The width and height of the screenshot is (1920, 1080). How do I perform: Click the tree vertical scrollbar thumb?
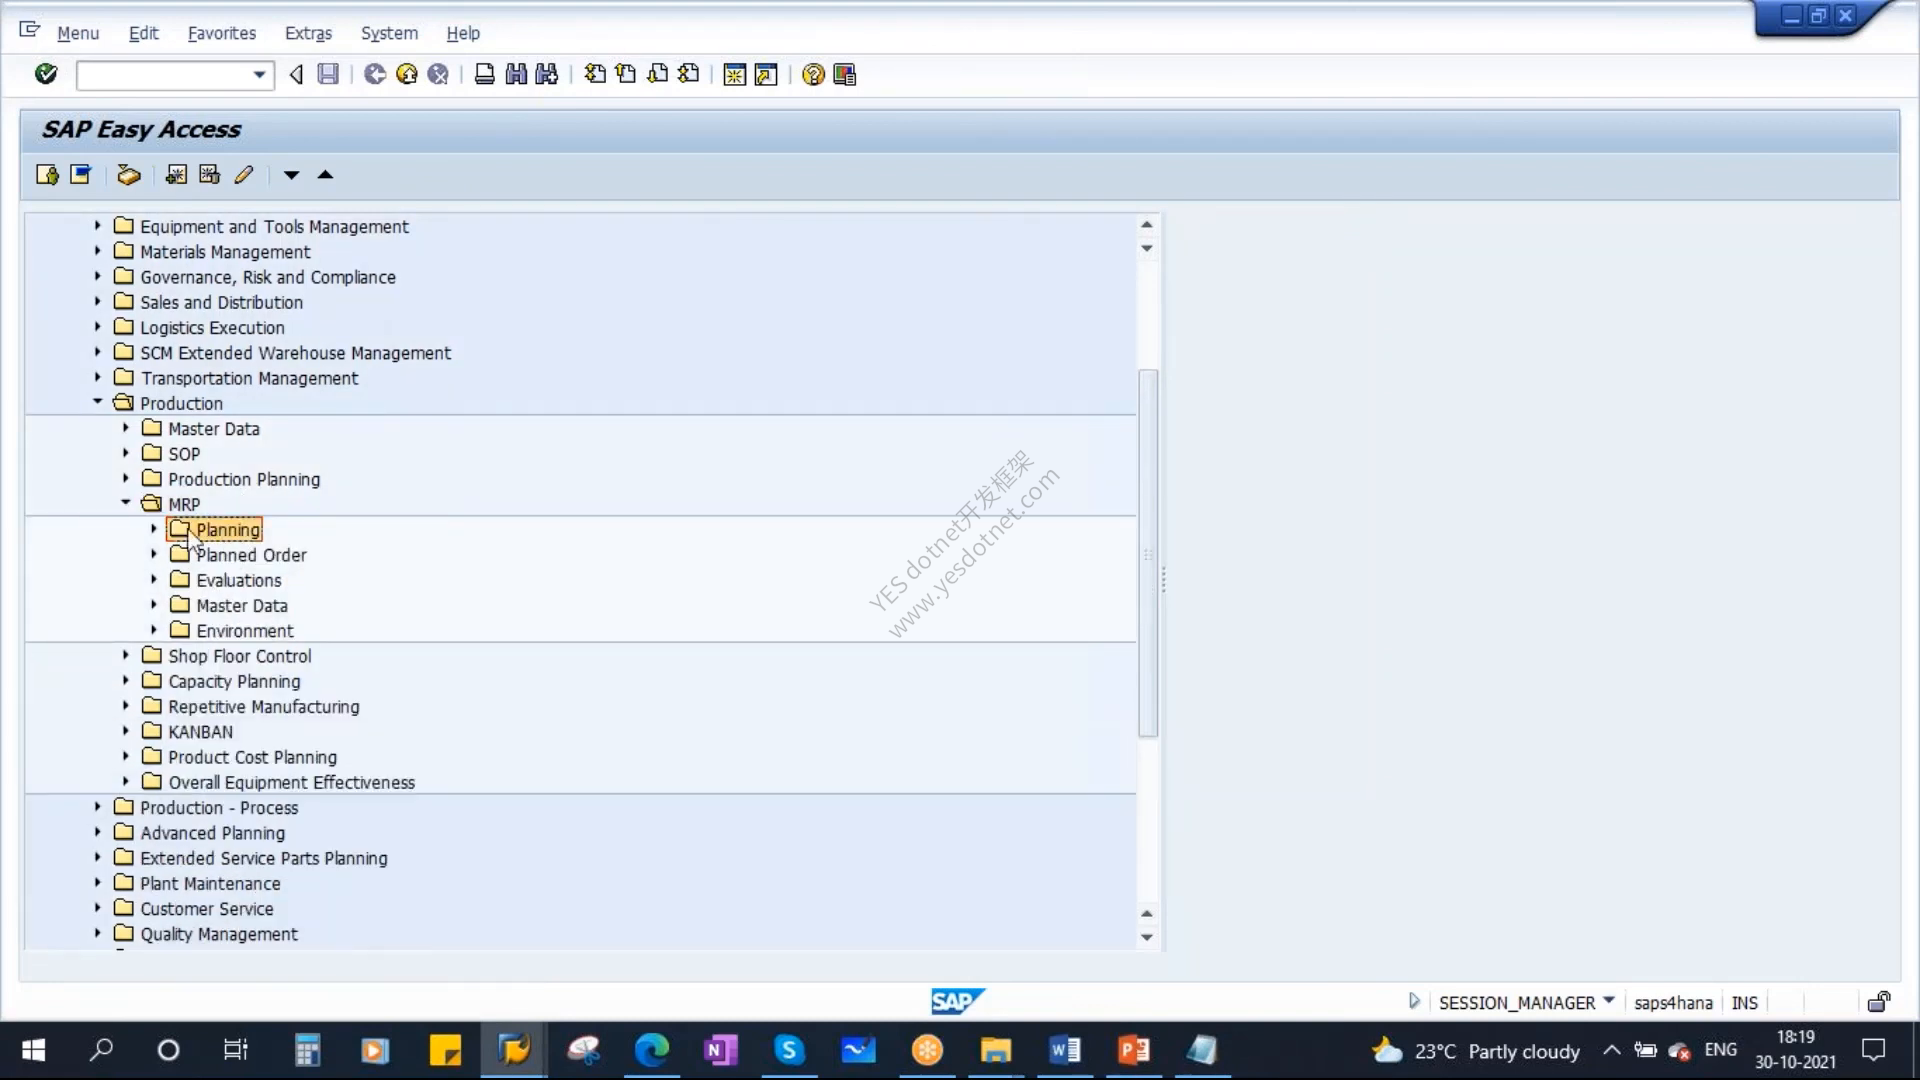click(1148, 553)
